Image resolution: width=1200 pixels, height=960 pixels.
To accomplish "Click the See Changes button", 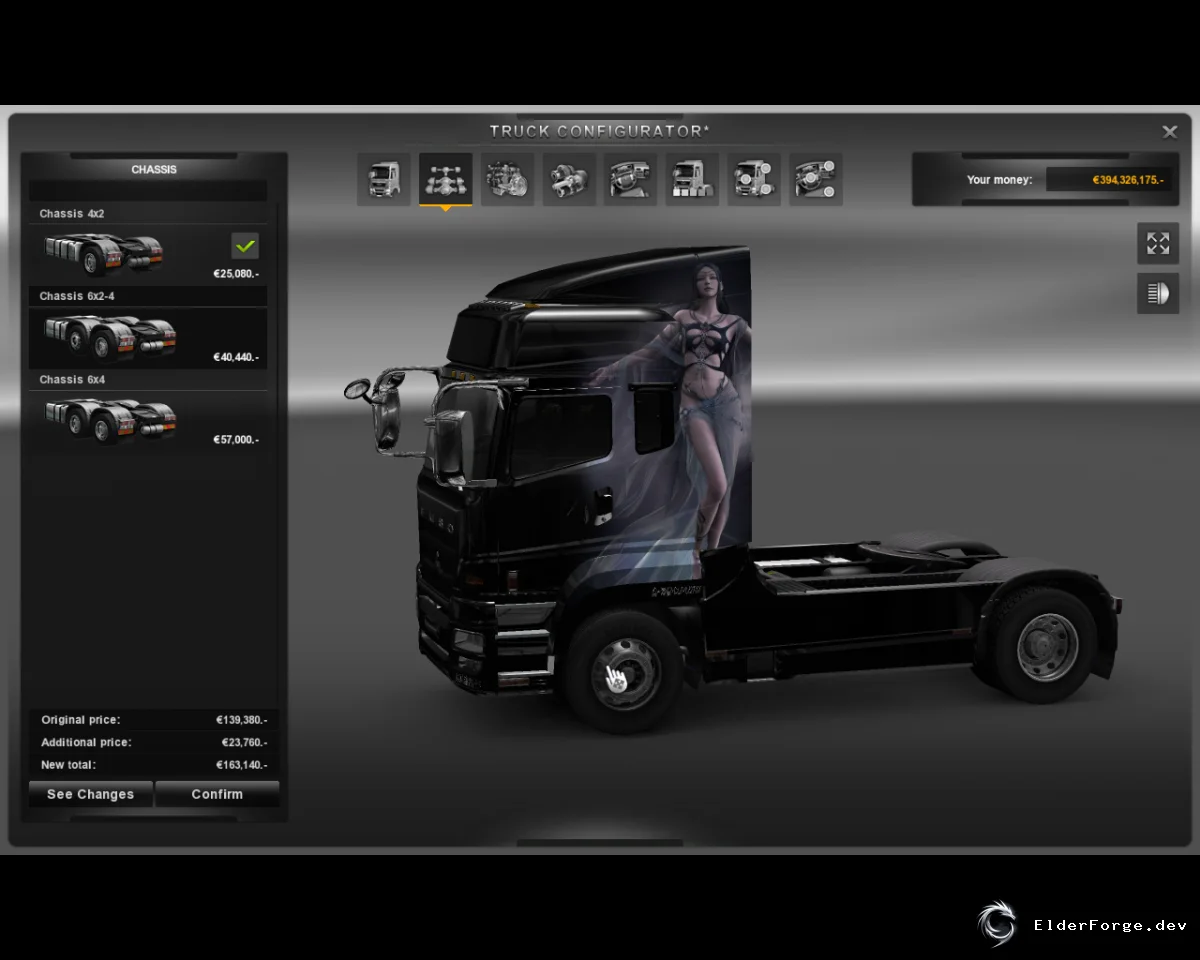I will point(90,794).
